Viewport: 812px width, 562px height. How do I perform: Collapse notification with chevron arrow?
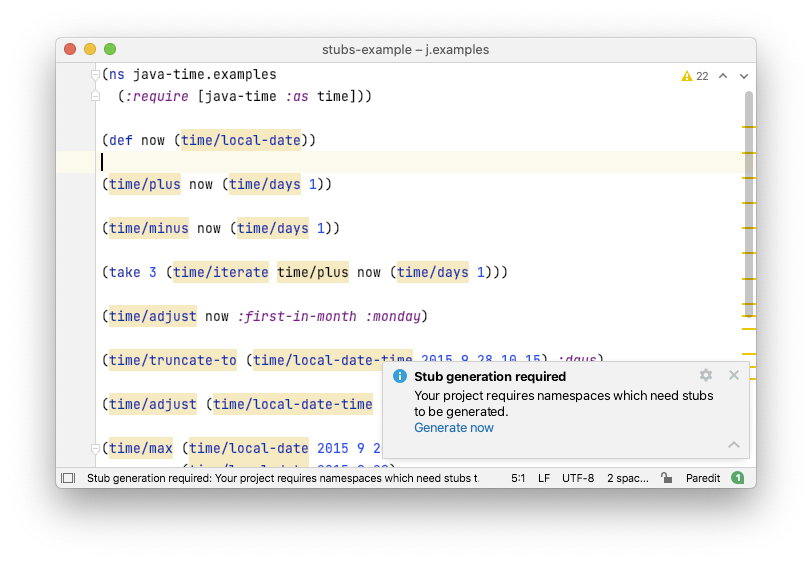734,445
